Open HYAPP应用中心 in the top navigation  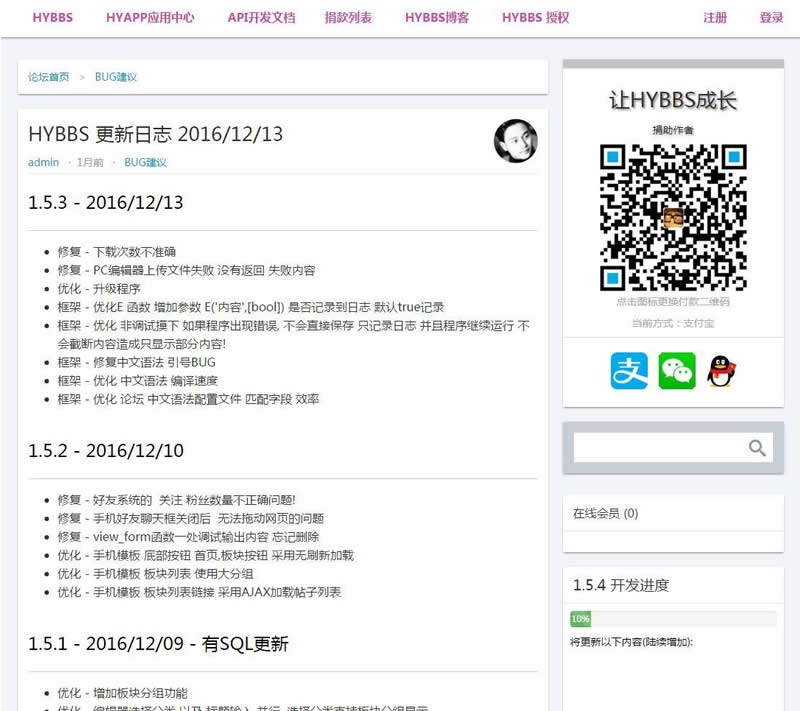[x=150, y=18]
